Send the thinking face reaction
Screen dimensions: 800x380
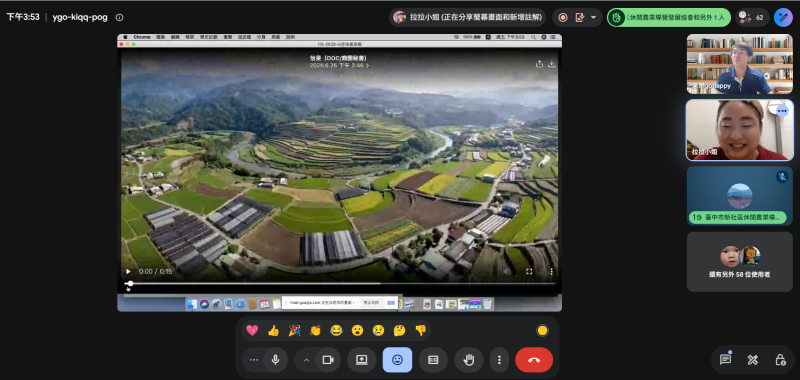coord(399,331)
